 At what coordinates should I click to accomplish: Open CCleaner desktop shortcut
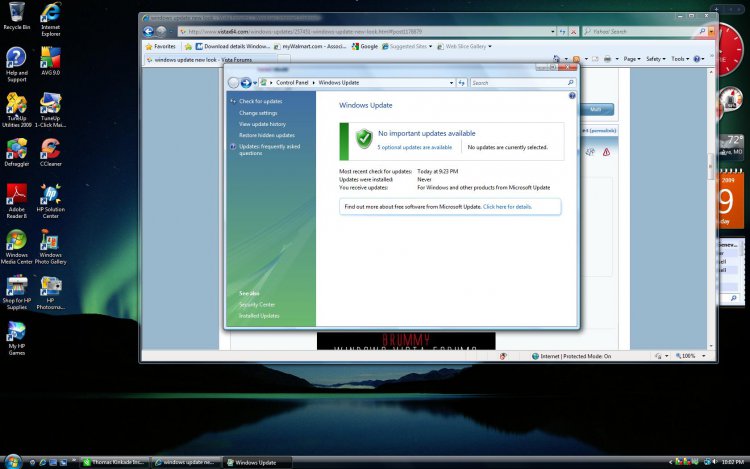coord(50,152)
